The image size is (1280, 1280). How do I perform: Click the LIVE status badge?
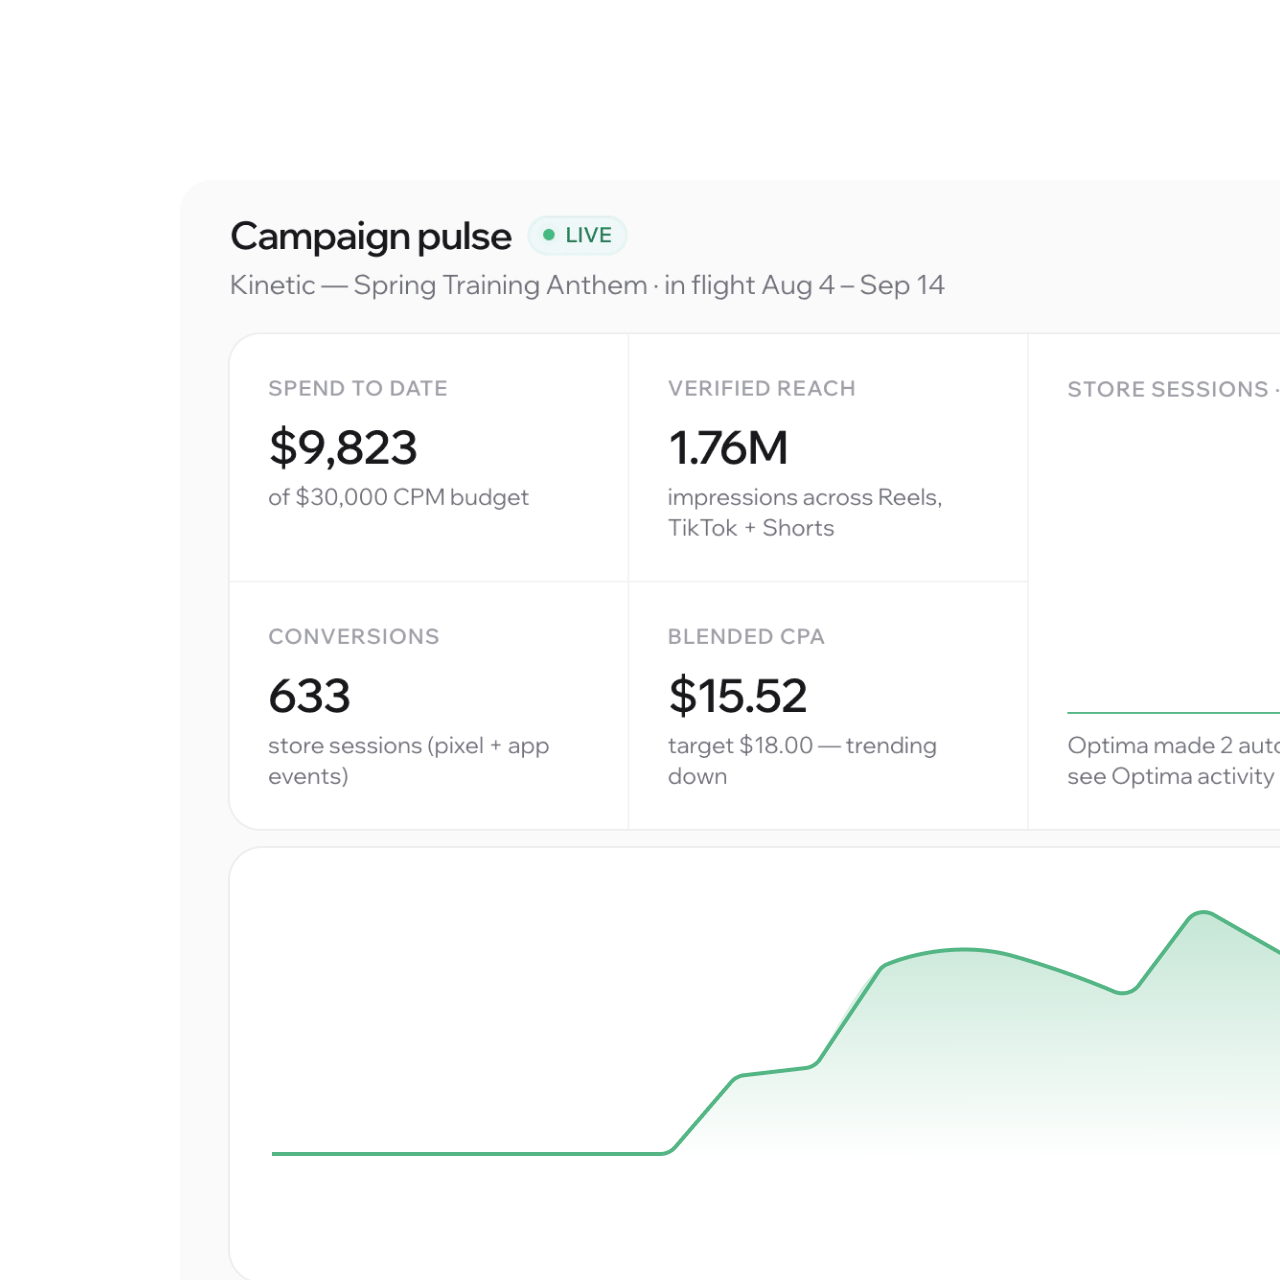577,235
